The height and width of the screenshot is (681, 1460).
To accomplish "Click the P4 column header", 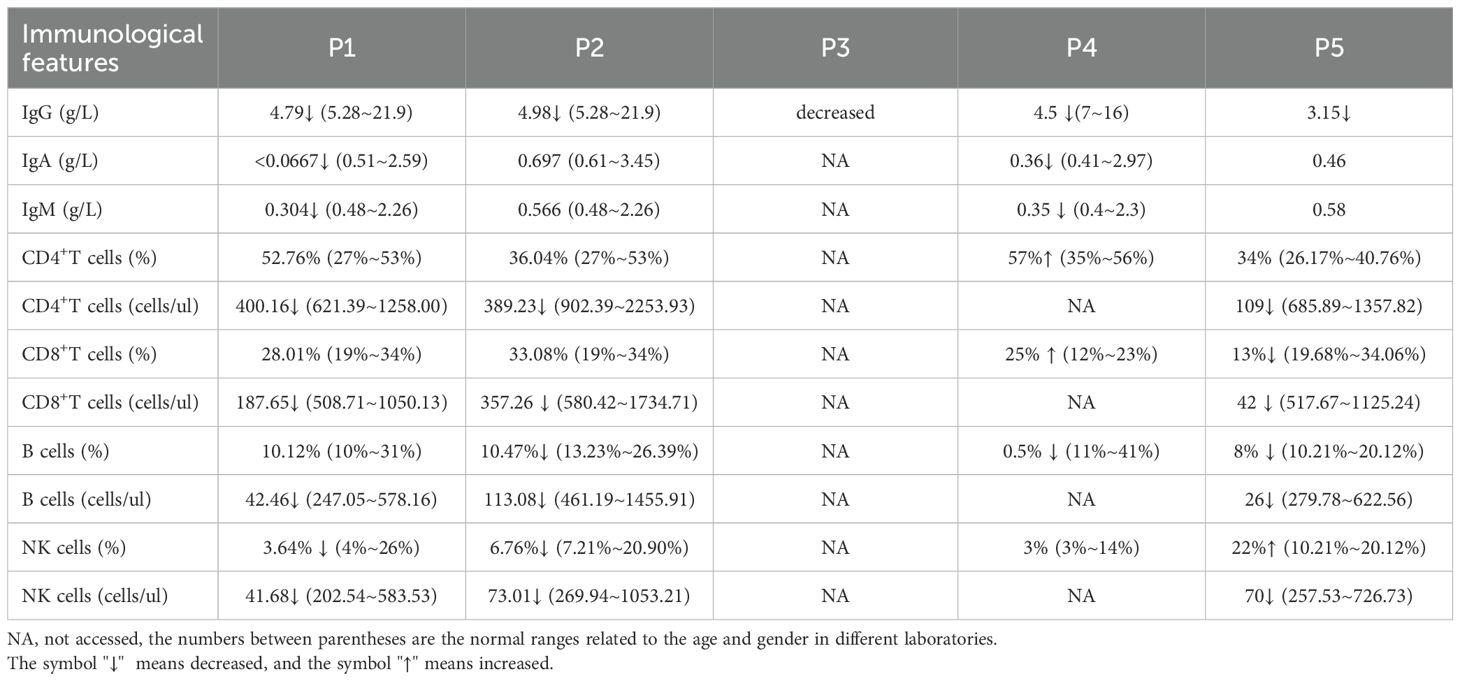I will tap(1082, 49).
